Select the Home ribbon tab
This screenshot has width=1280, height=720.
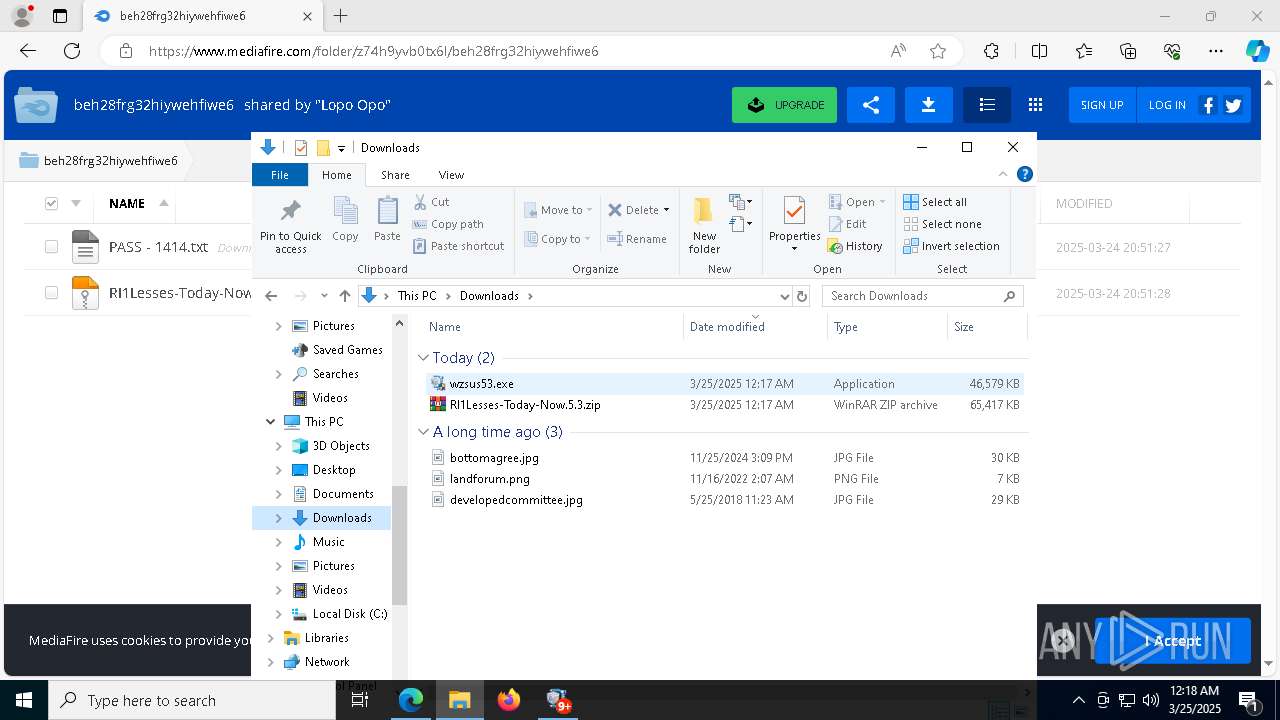click(337, 175)
